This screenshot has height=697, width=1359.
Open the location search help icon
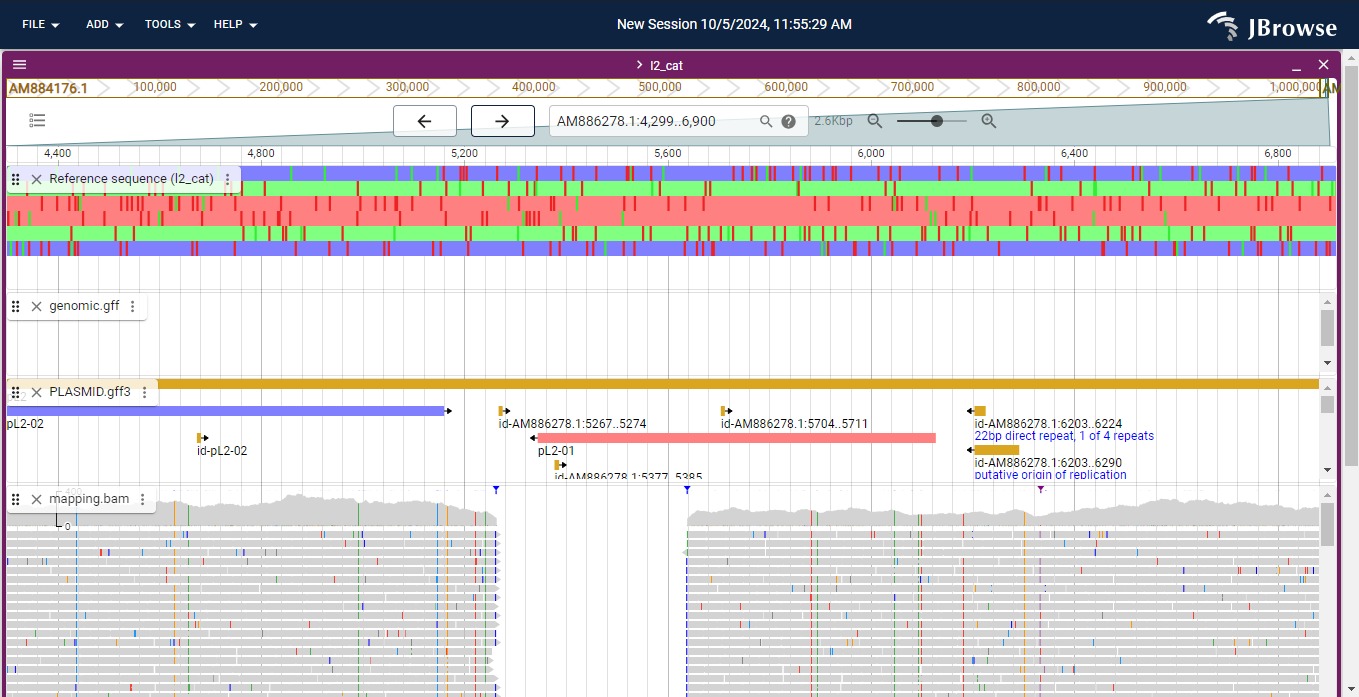pos(789,122)
